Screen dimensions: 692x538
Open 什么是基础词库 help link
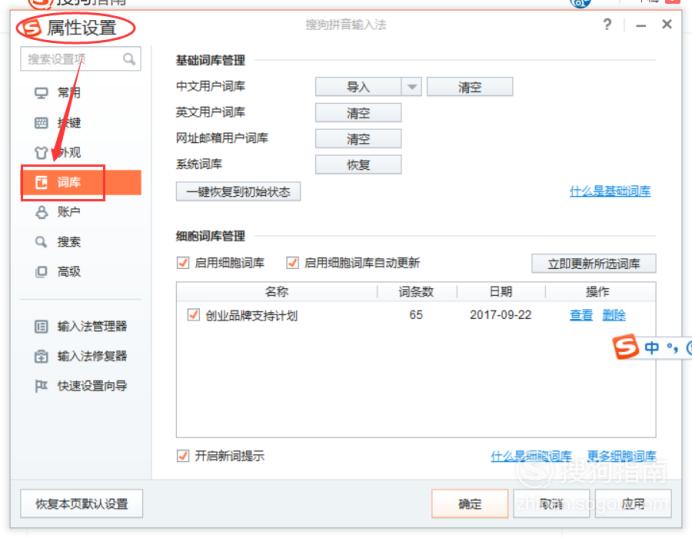click(x=610, y=191)
